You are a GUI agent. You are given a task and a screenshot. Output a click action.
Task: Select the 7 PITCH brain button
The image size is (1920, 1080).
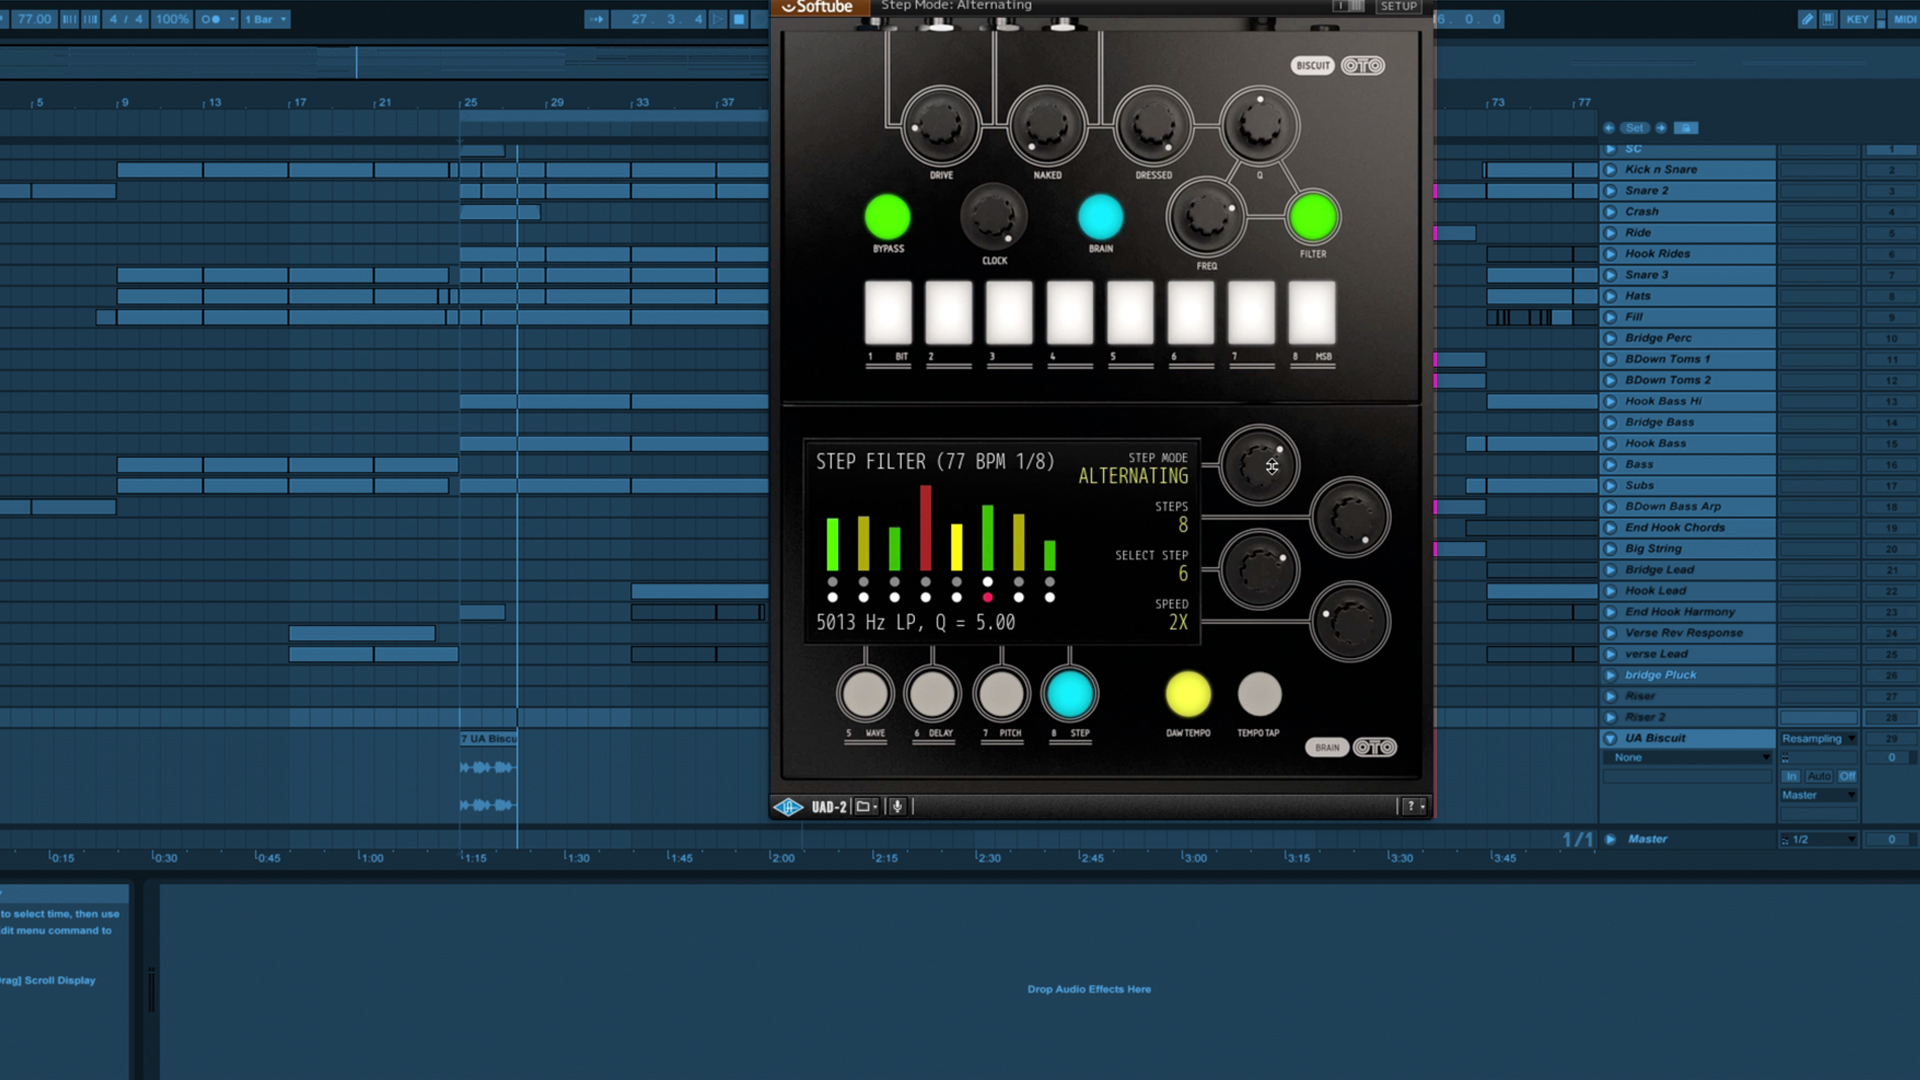tap(1001, 694)
